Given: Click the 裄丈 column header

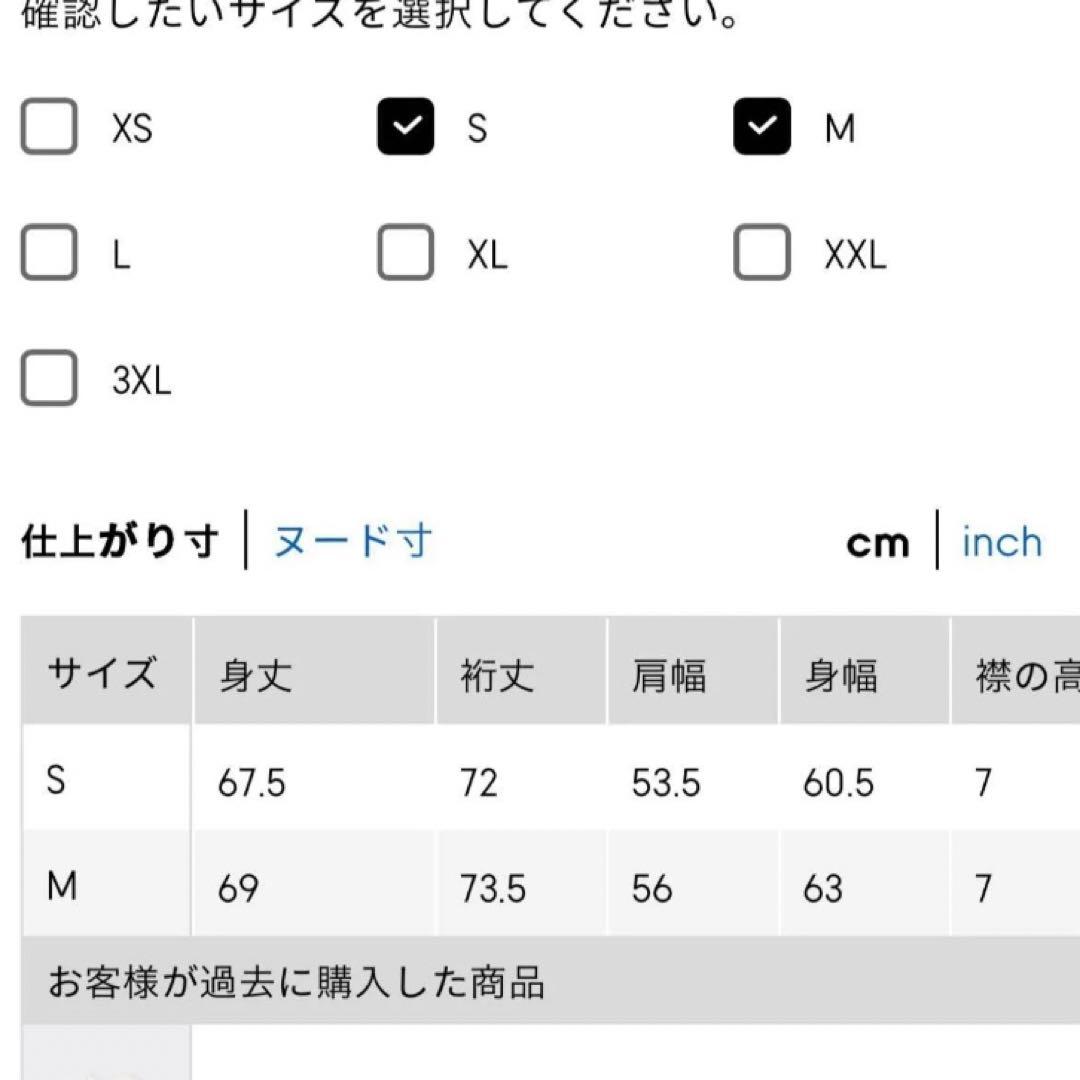Looking at the screenshot, I should [x=497, y=676].
